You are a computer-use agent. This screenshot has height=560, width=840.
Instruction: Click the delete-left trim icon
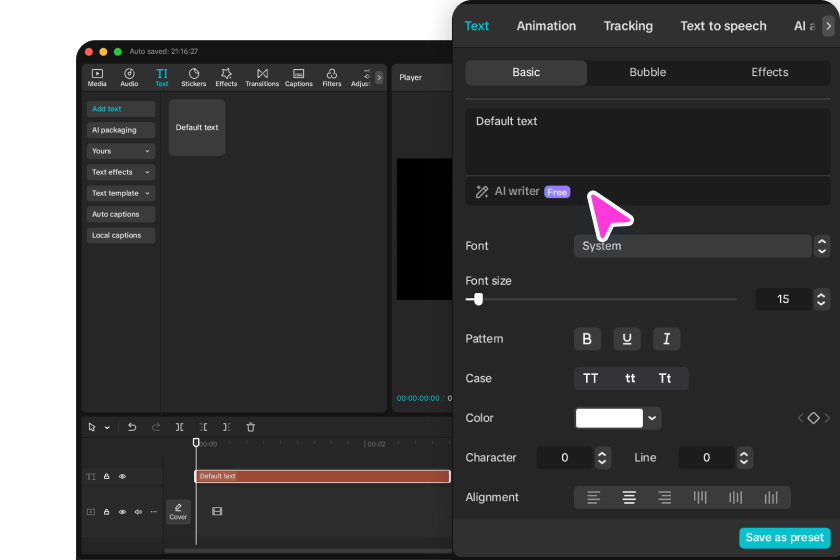click(203, 427)
